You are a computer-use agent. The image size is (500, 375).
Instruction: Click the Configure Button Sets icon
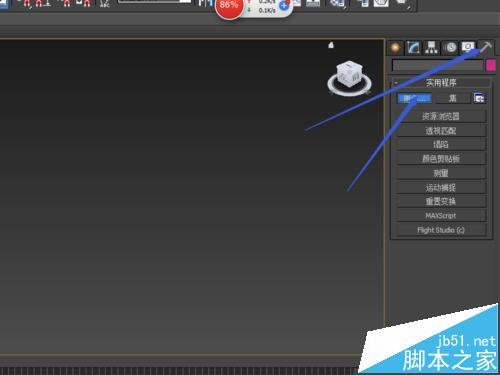pyautogui.click(x=479, y=98)
